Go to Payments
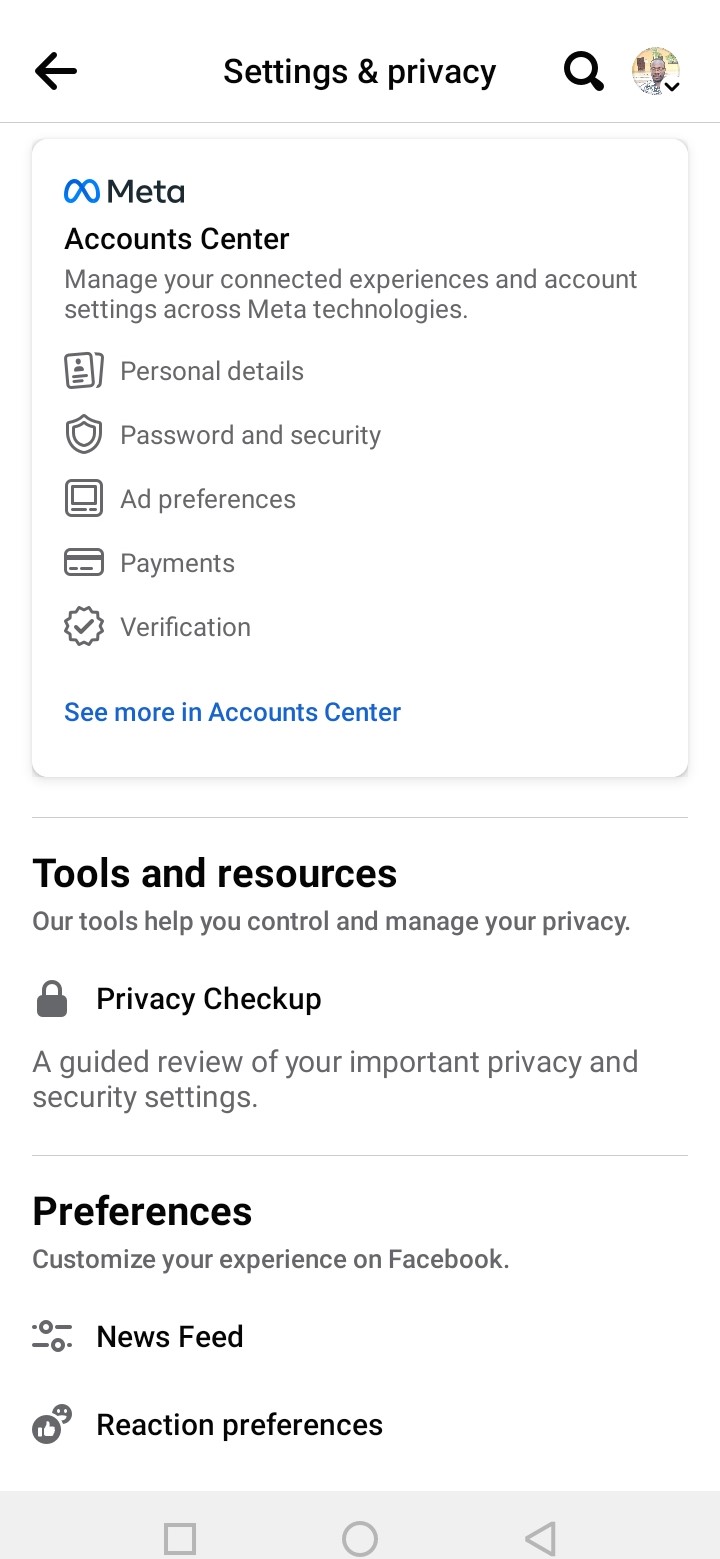This screenshot has width=720, height=1559. pos(178,563)
